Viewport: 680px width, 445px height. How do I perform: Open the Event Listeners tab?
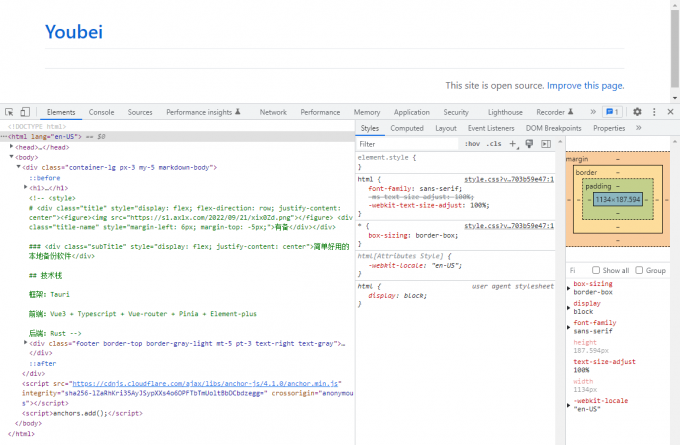491,128
